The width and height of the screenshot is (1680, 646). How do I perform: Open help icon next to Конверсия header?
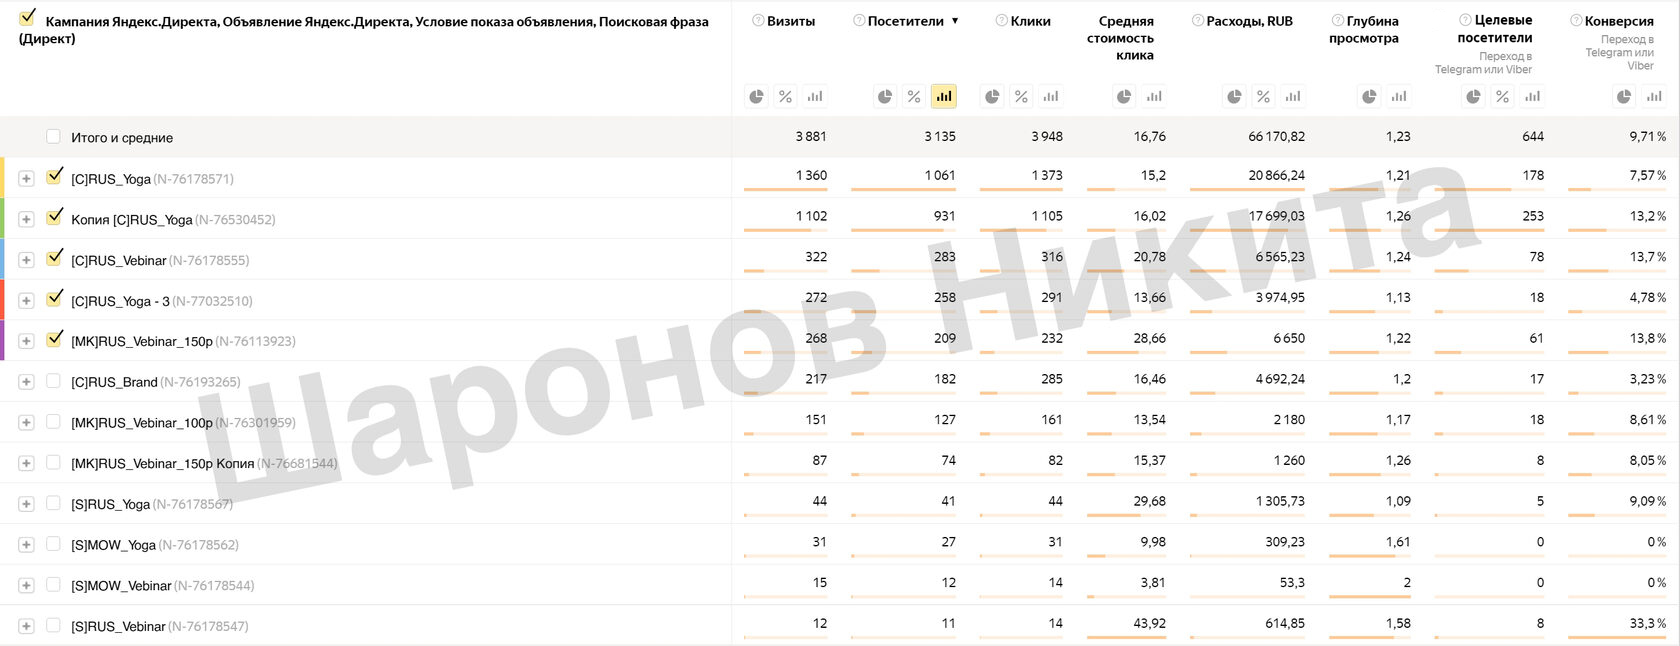tap(1576, 21)
